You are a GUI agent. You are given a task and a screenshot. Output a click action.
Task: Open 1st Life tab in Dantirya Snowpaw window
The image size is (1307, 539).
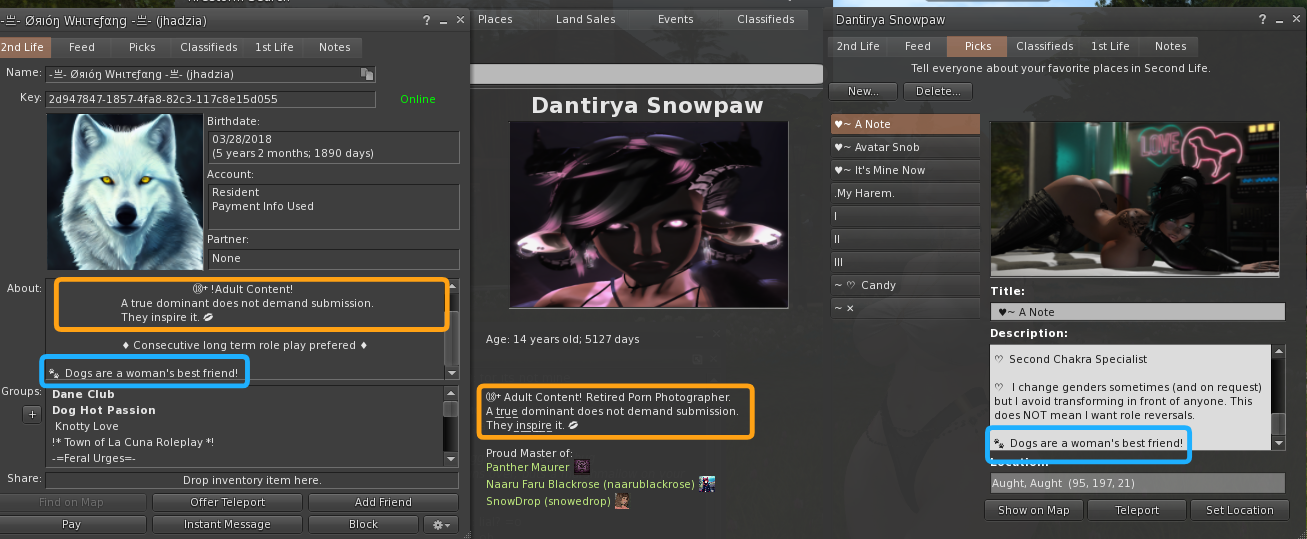coord(1110,47)
